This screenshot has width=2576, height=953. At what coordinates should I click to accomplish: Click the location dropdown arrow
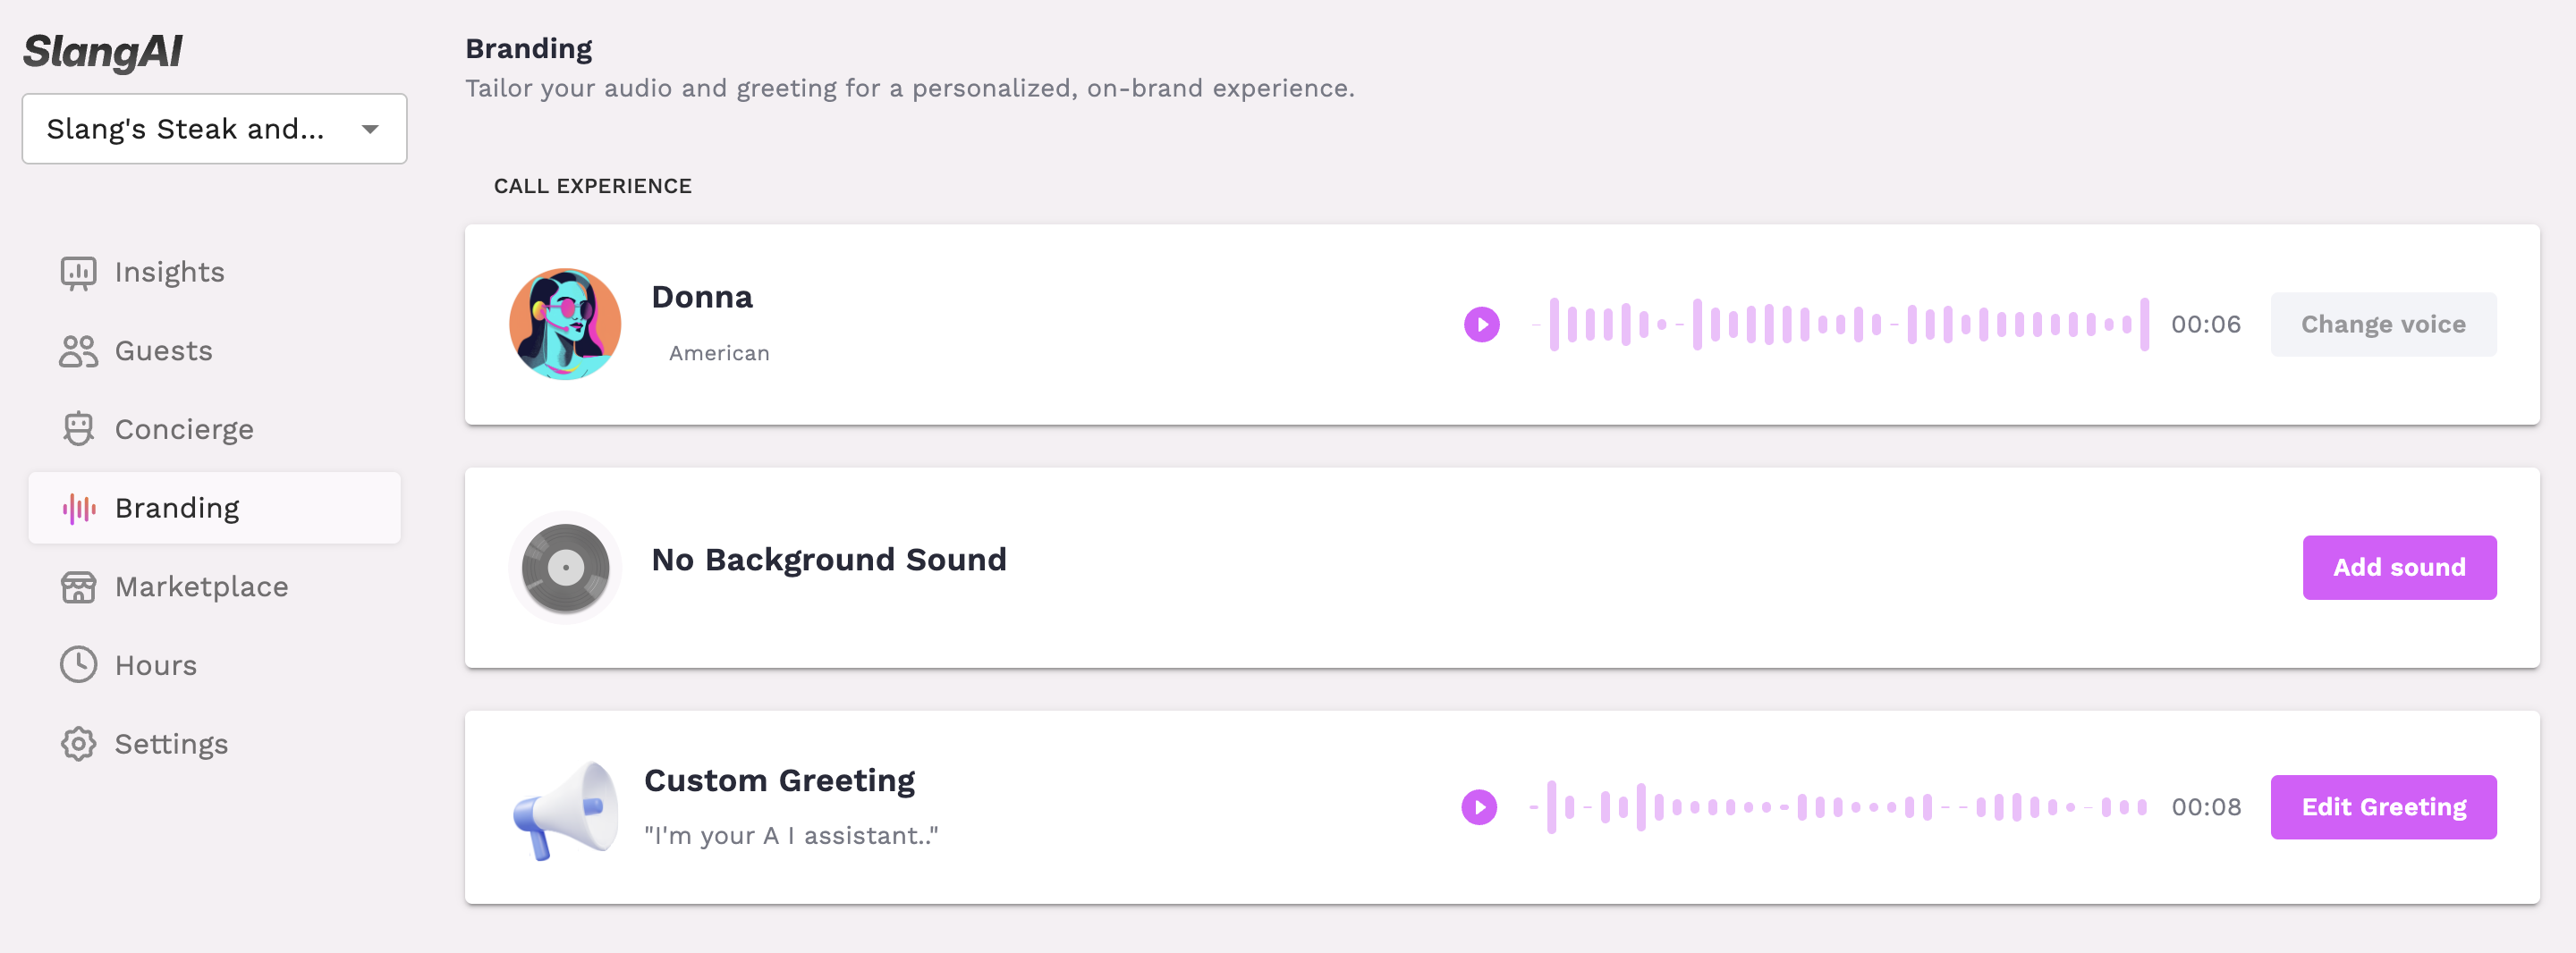[370, 129]
